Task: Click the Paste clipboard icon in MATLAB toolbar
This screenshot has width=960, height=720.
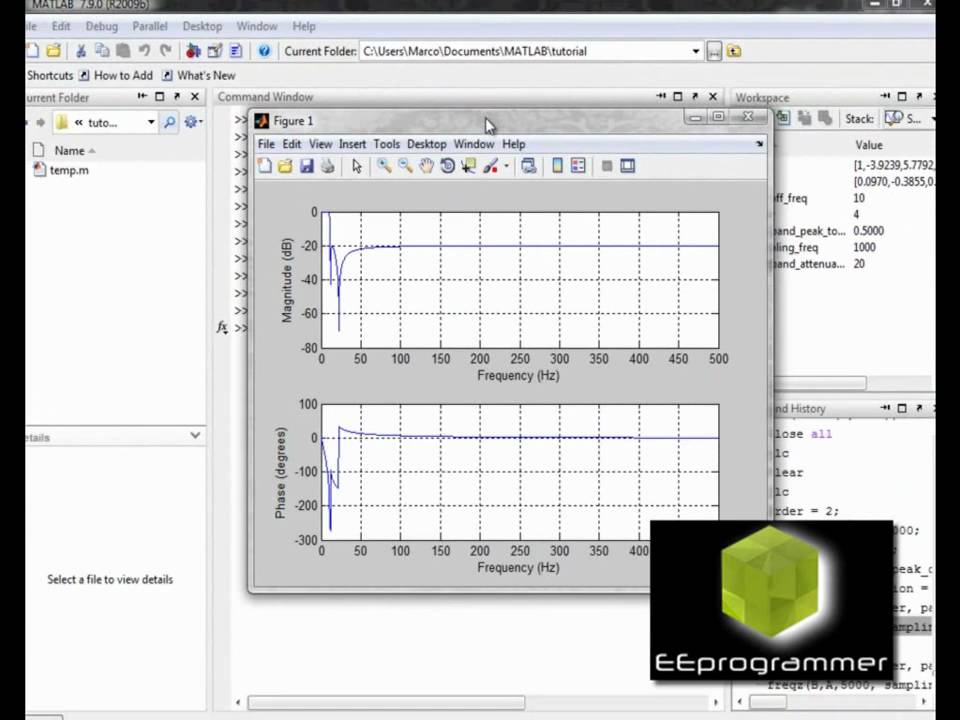Action: coord(123,51)
